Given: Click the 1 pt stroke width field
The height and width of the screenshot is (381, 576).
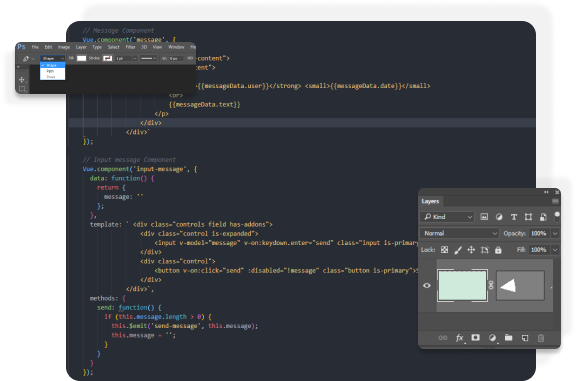Looking at the screenshot, I should [123, 58].
